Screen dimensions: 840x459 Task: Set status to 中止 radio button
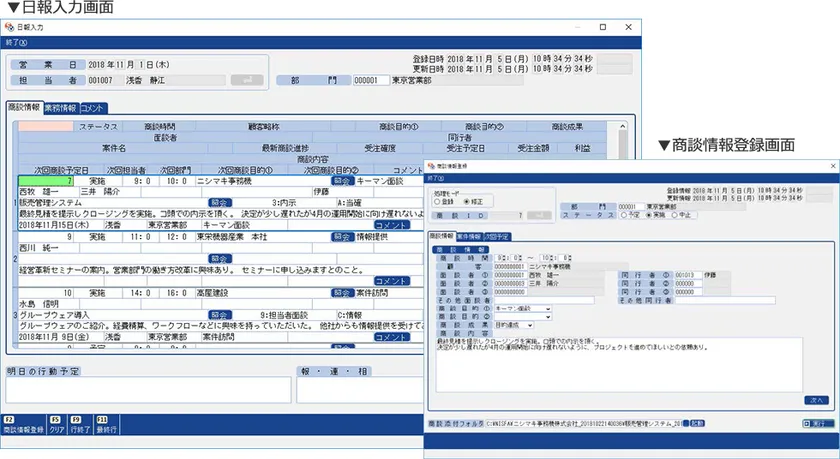674,215
